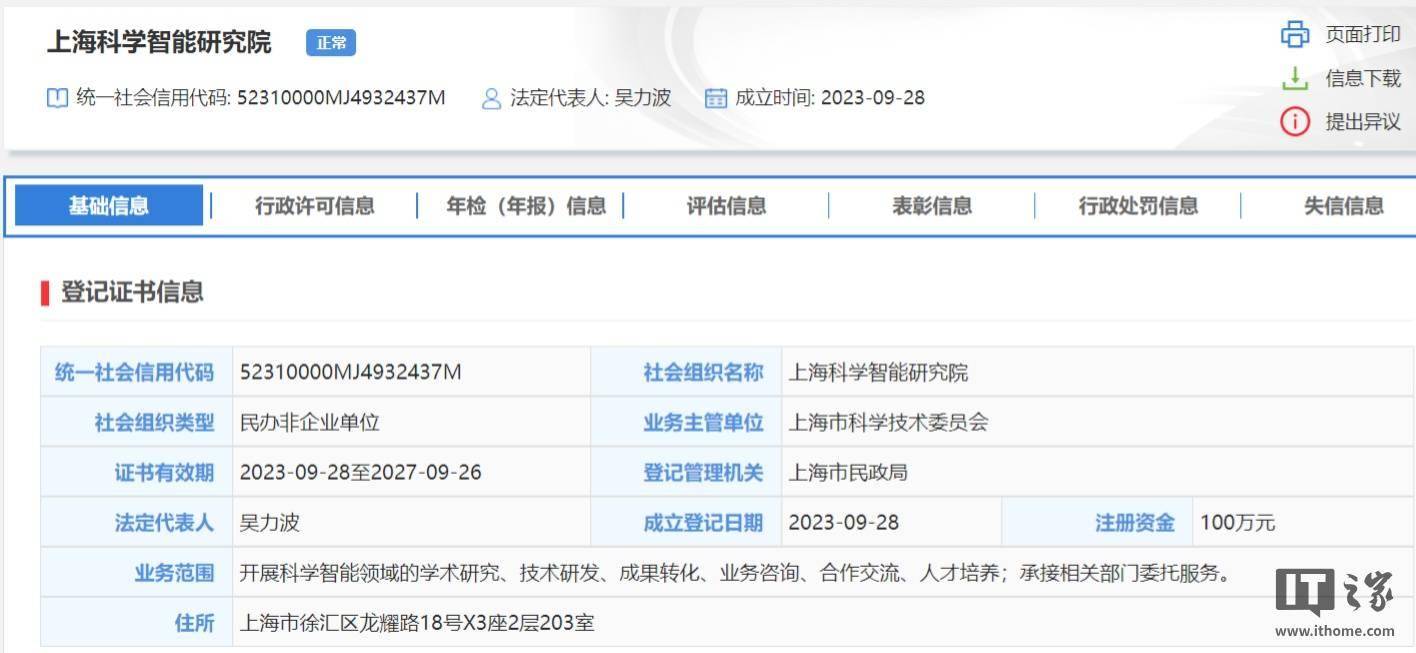Click the green download icon
1416x653 pixels.
click(x=1295, y=78)
